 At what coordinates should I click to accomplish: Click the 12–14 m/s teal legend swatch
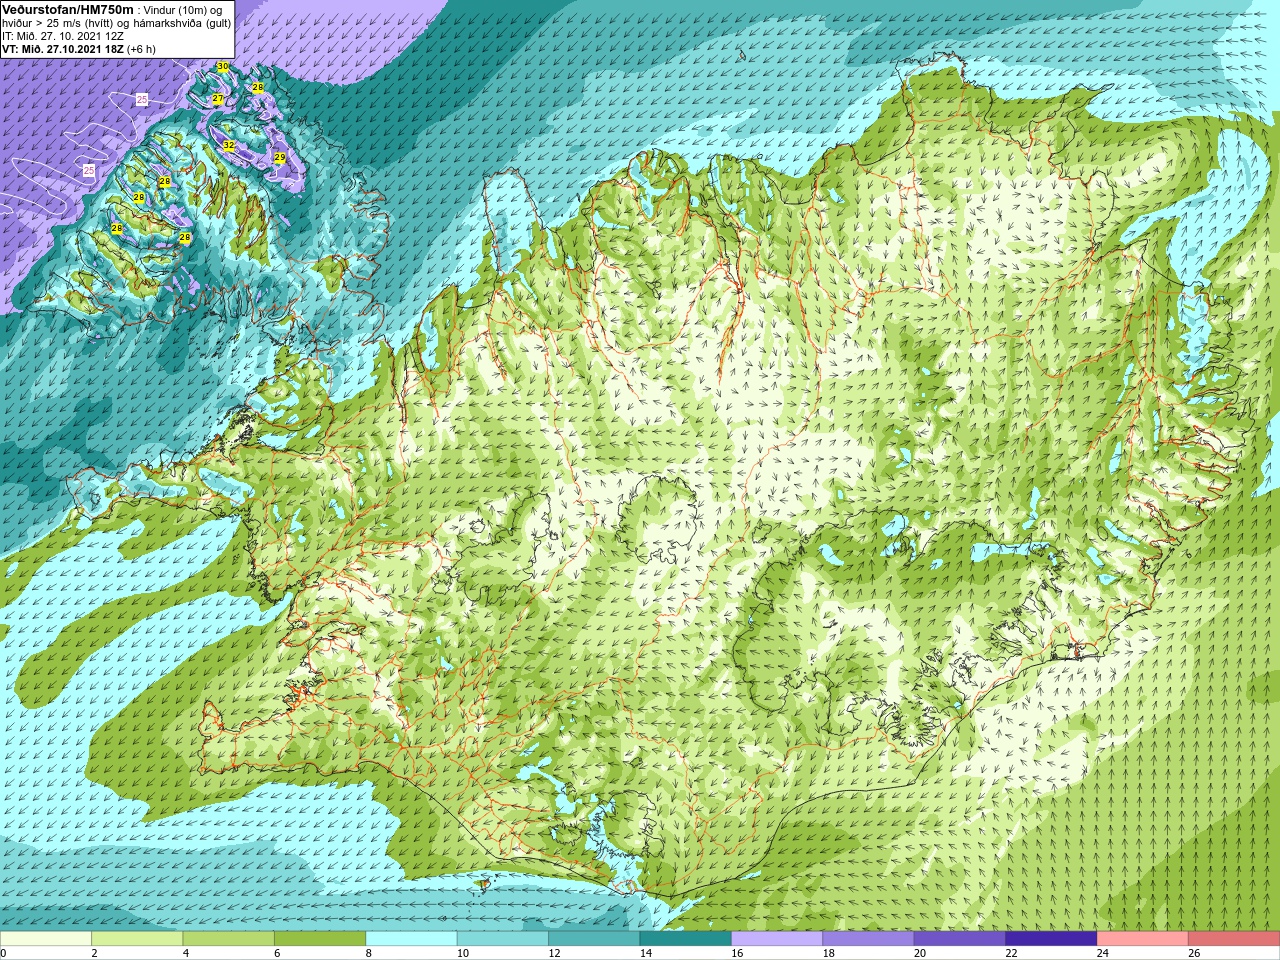click(x=594, y=939)
